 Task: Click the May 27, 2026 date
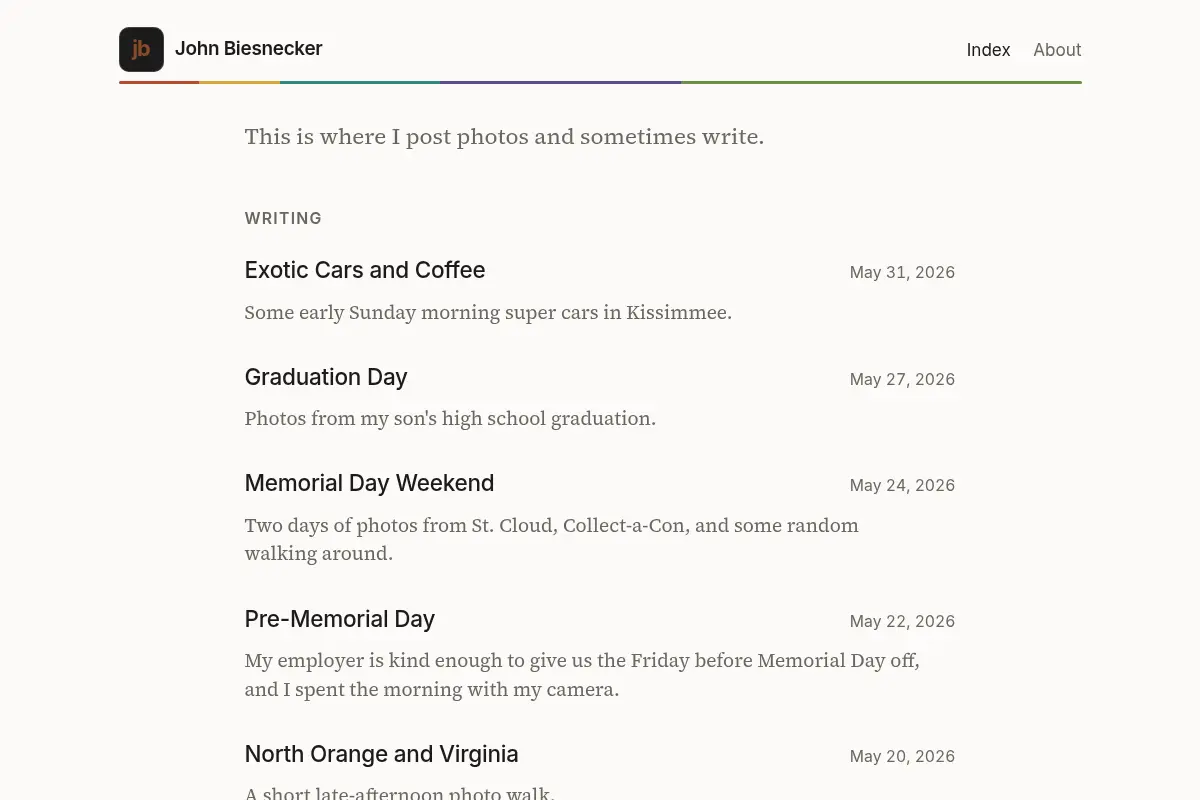click(902, 379)
